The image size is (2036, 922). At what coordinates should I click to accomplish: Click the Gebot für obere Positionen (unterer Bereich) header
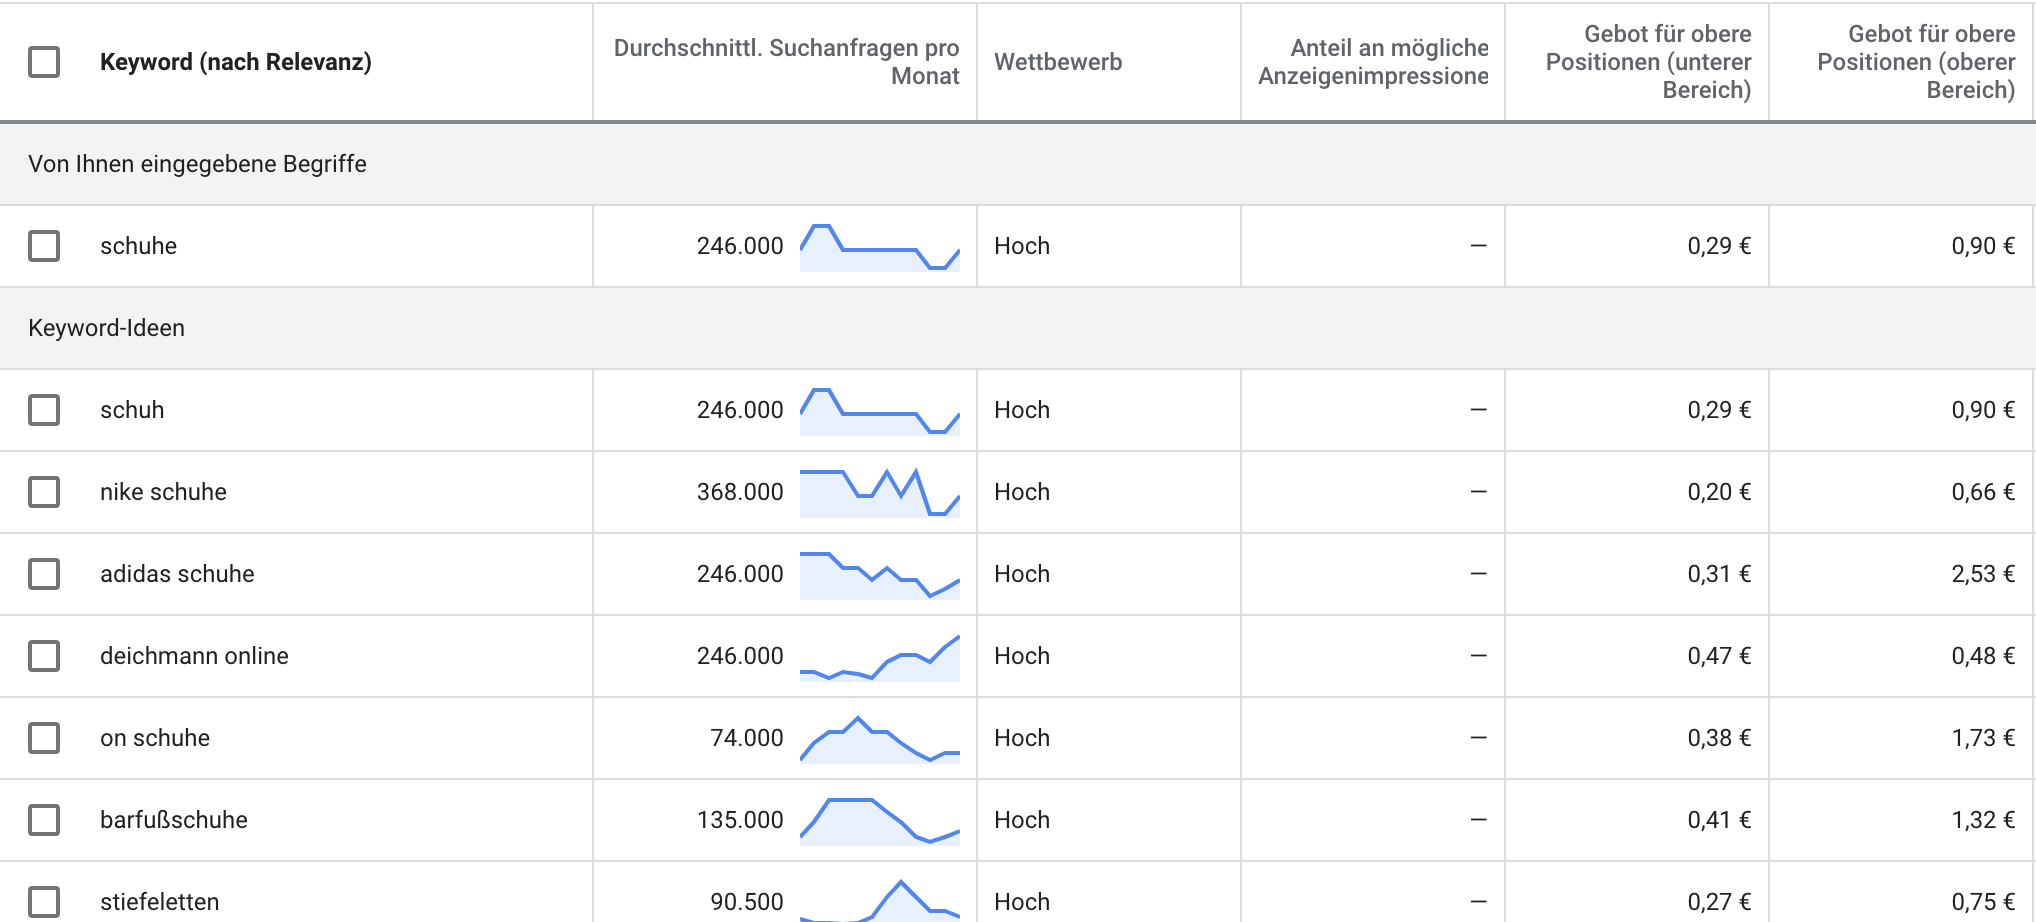1648,62
